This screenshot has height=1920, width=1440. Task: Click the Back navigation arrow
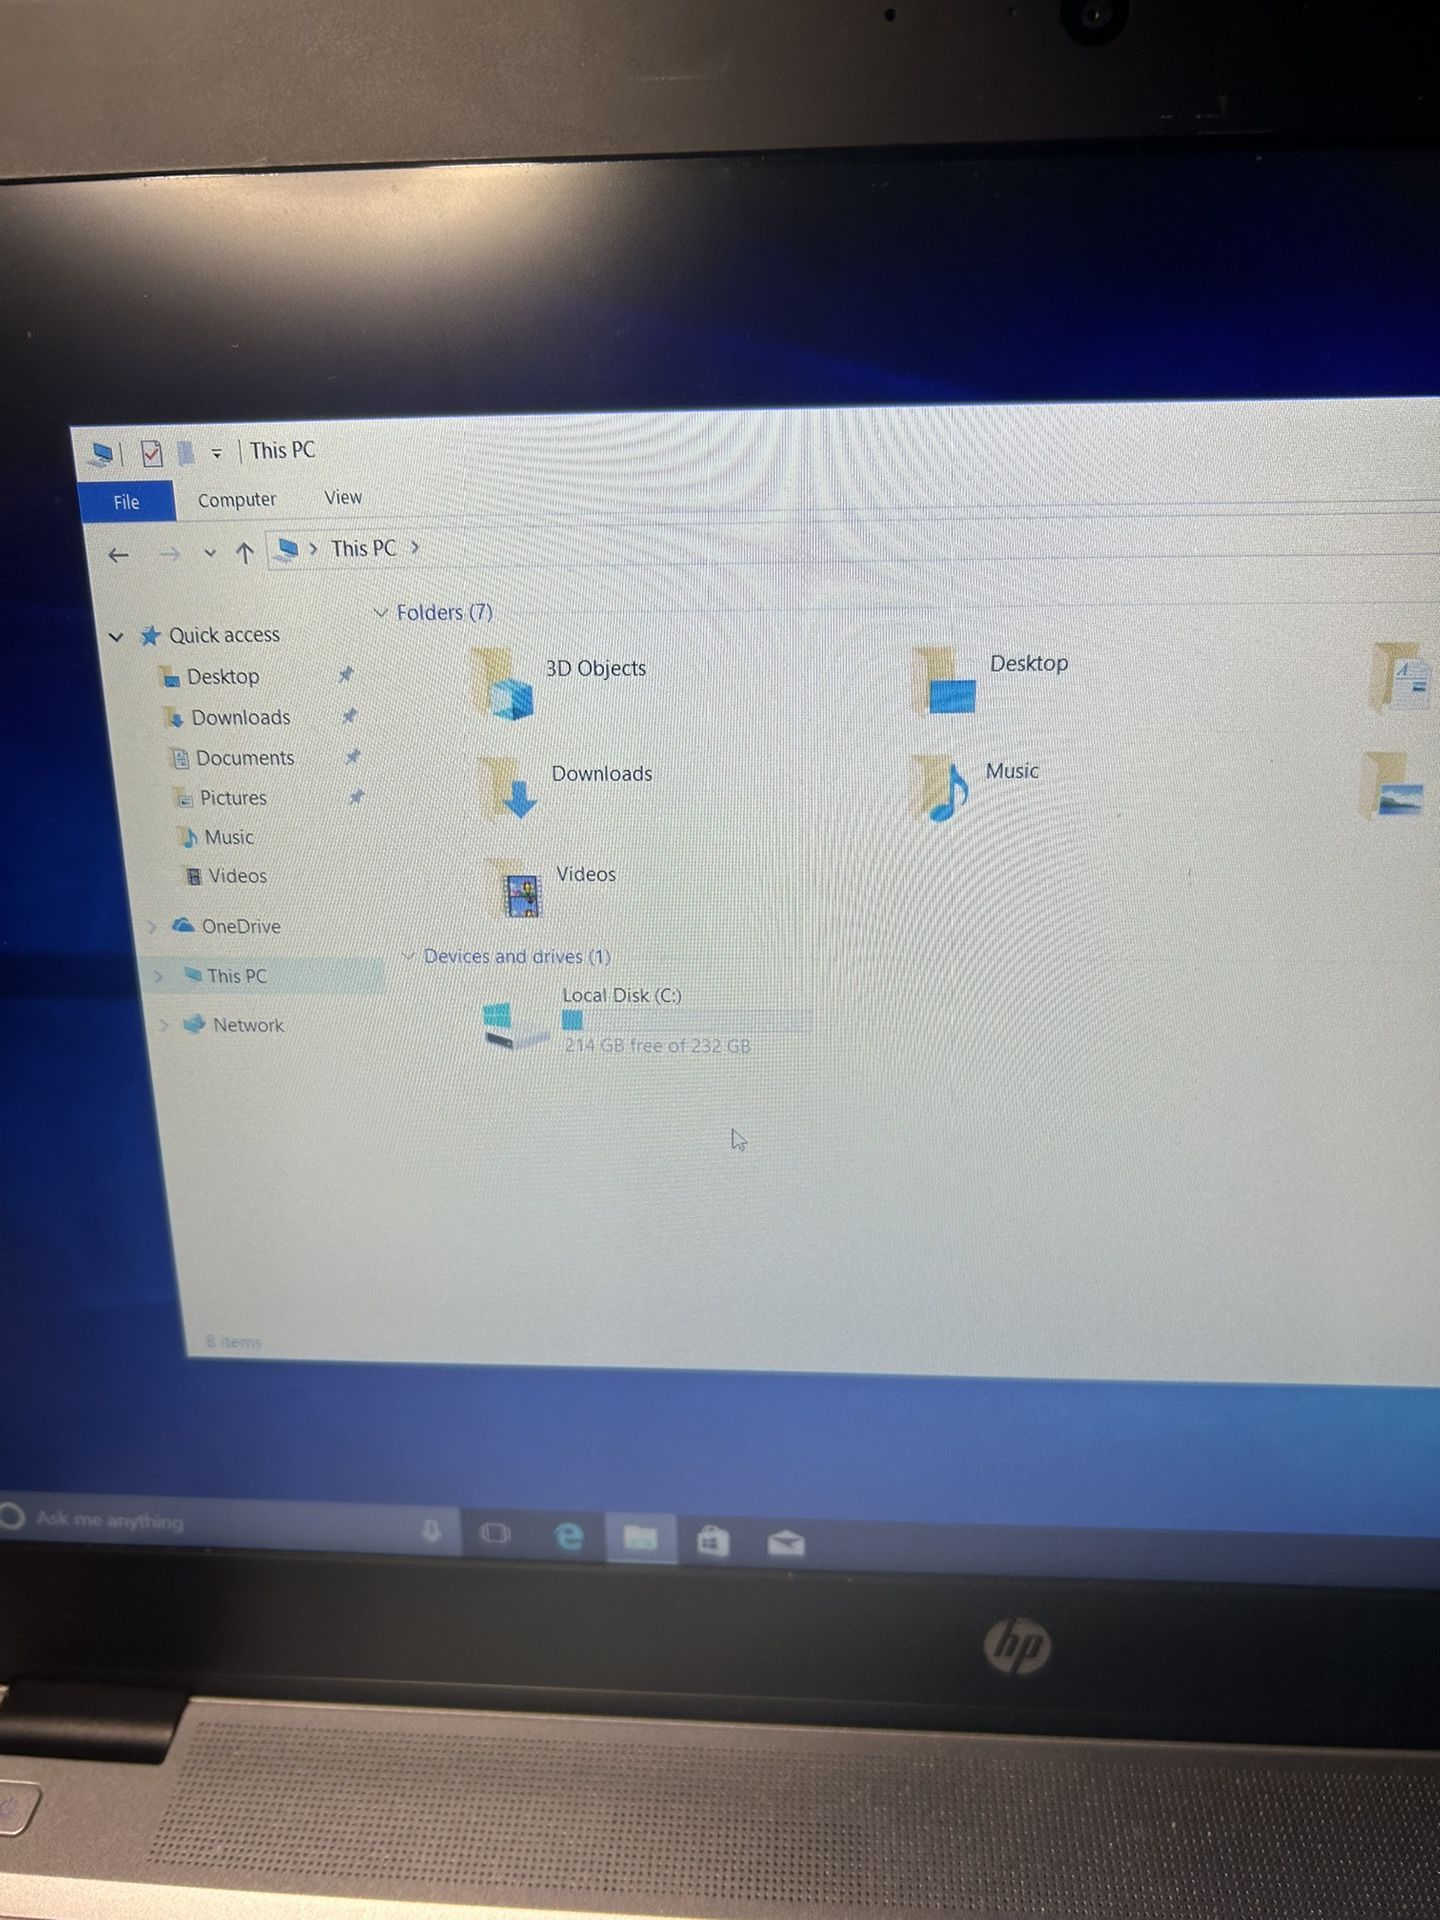click(x=119, y=555)
